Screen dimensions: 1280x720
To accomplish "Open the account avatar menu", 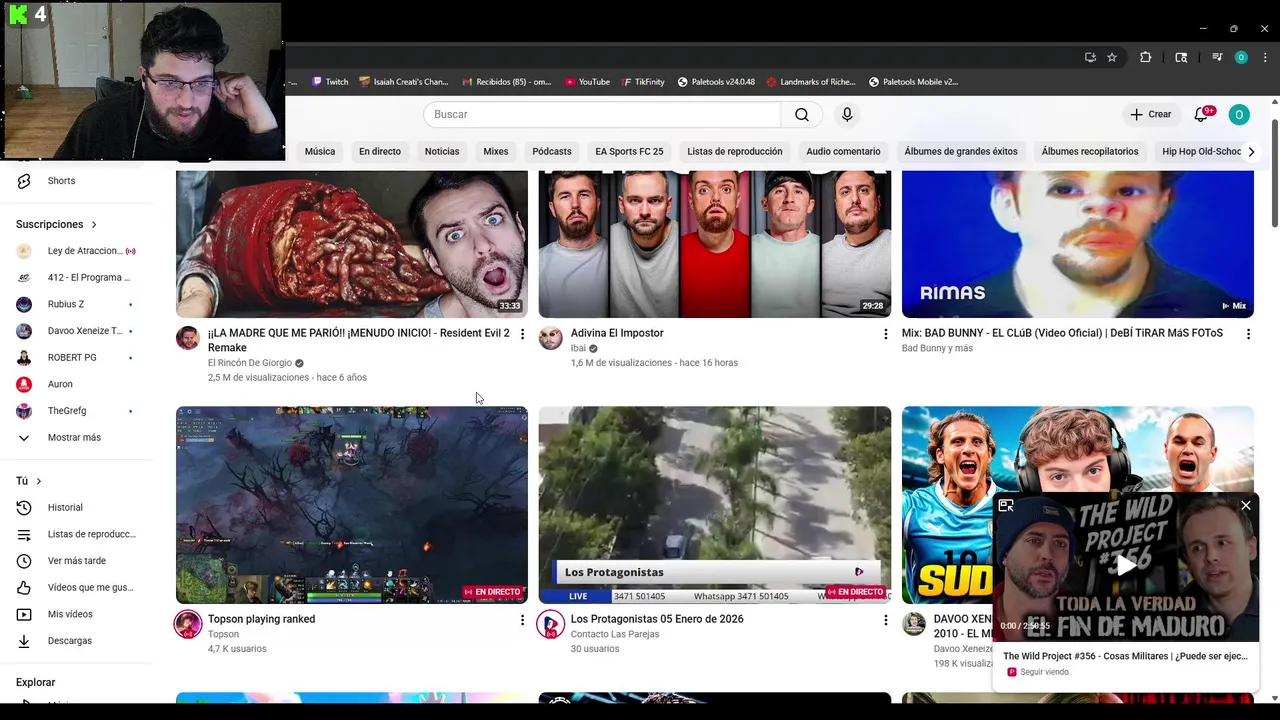I will [1238, 115].
